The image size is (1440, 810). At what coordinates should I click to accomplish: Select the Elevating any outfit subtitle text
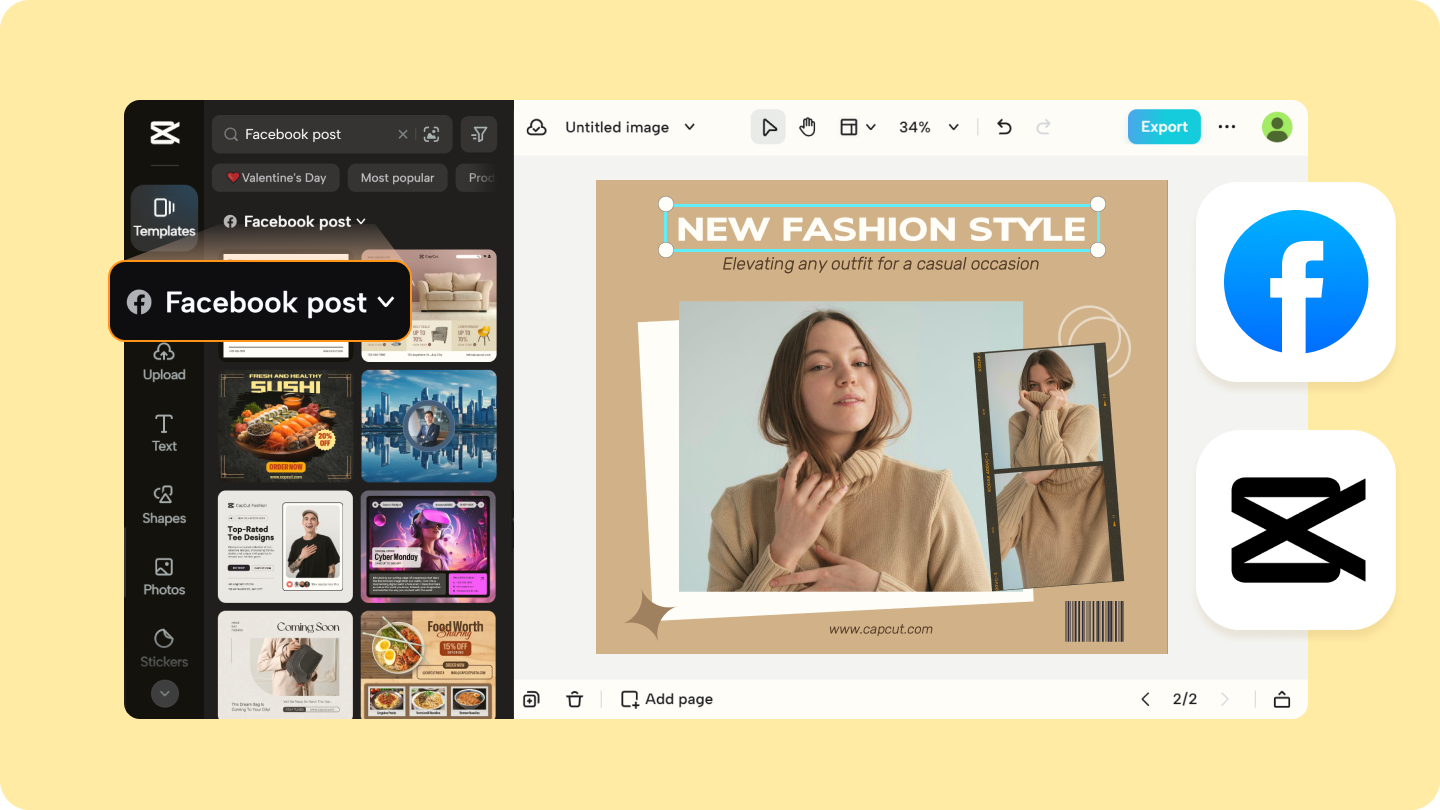(881, 264)
